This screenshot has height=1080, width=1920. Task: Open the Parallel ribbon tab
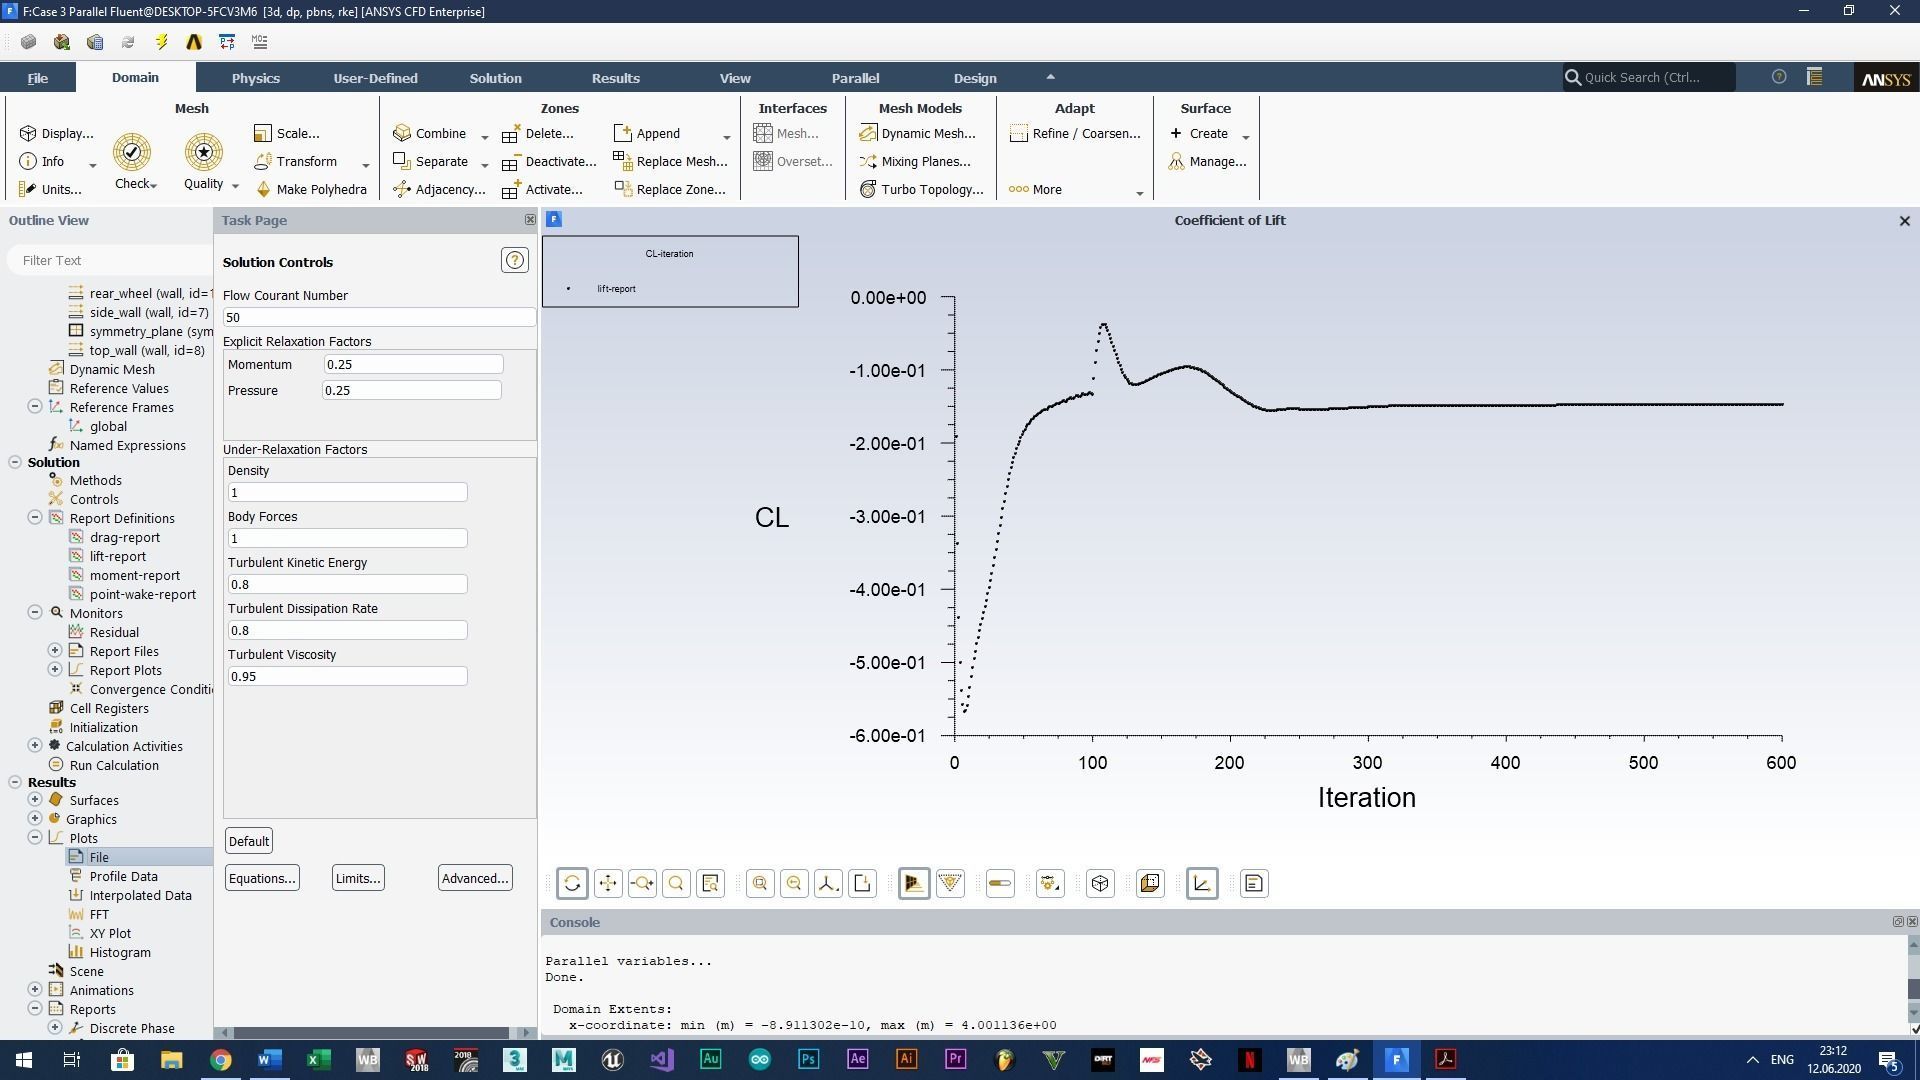coord(855,78)
